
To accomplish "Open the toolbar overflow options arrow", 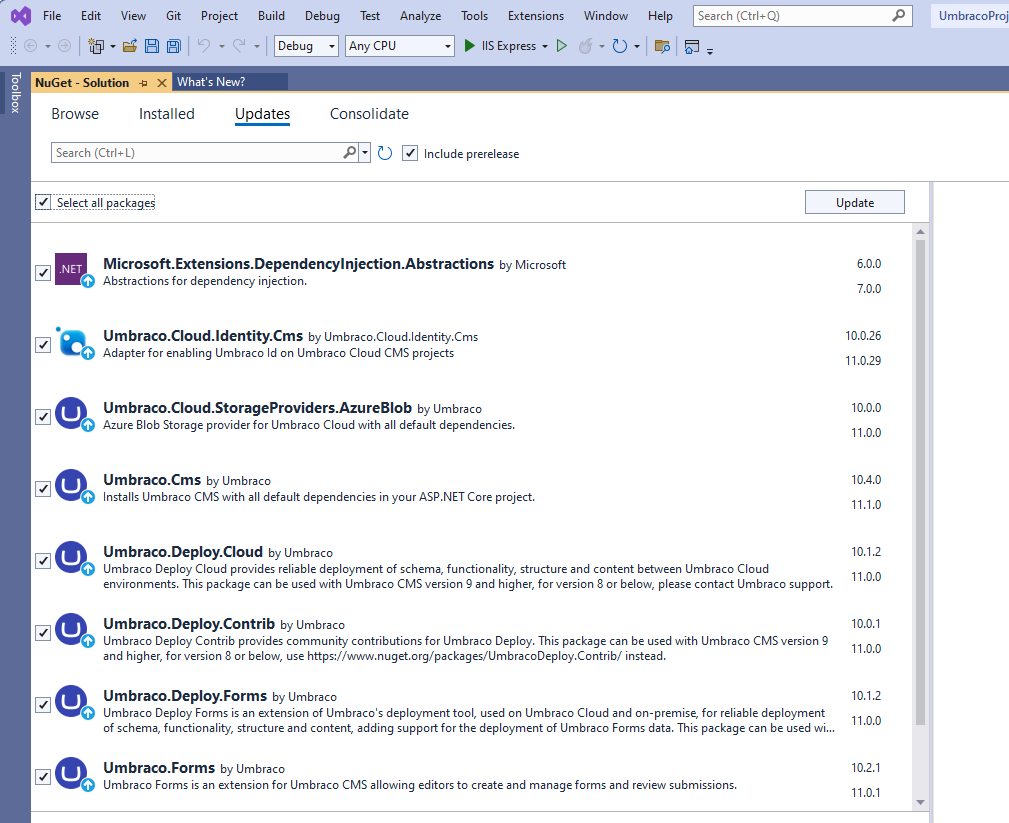I will 710,51.
